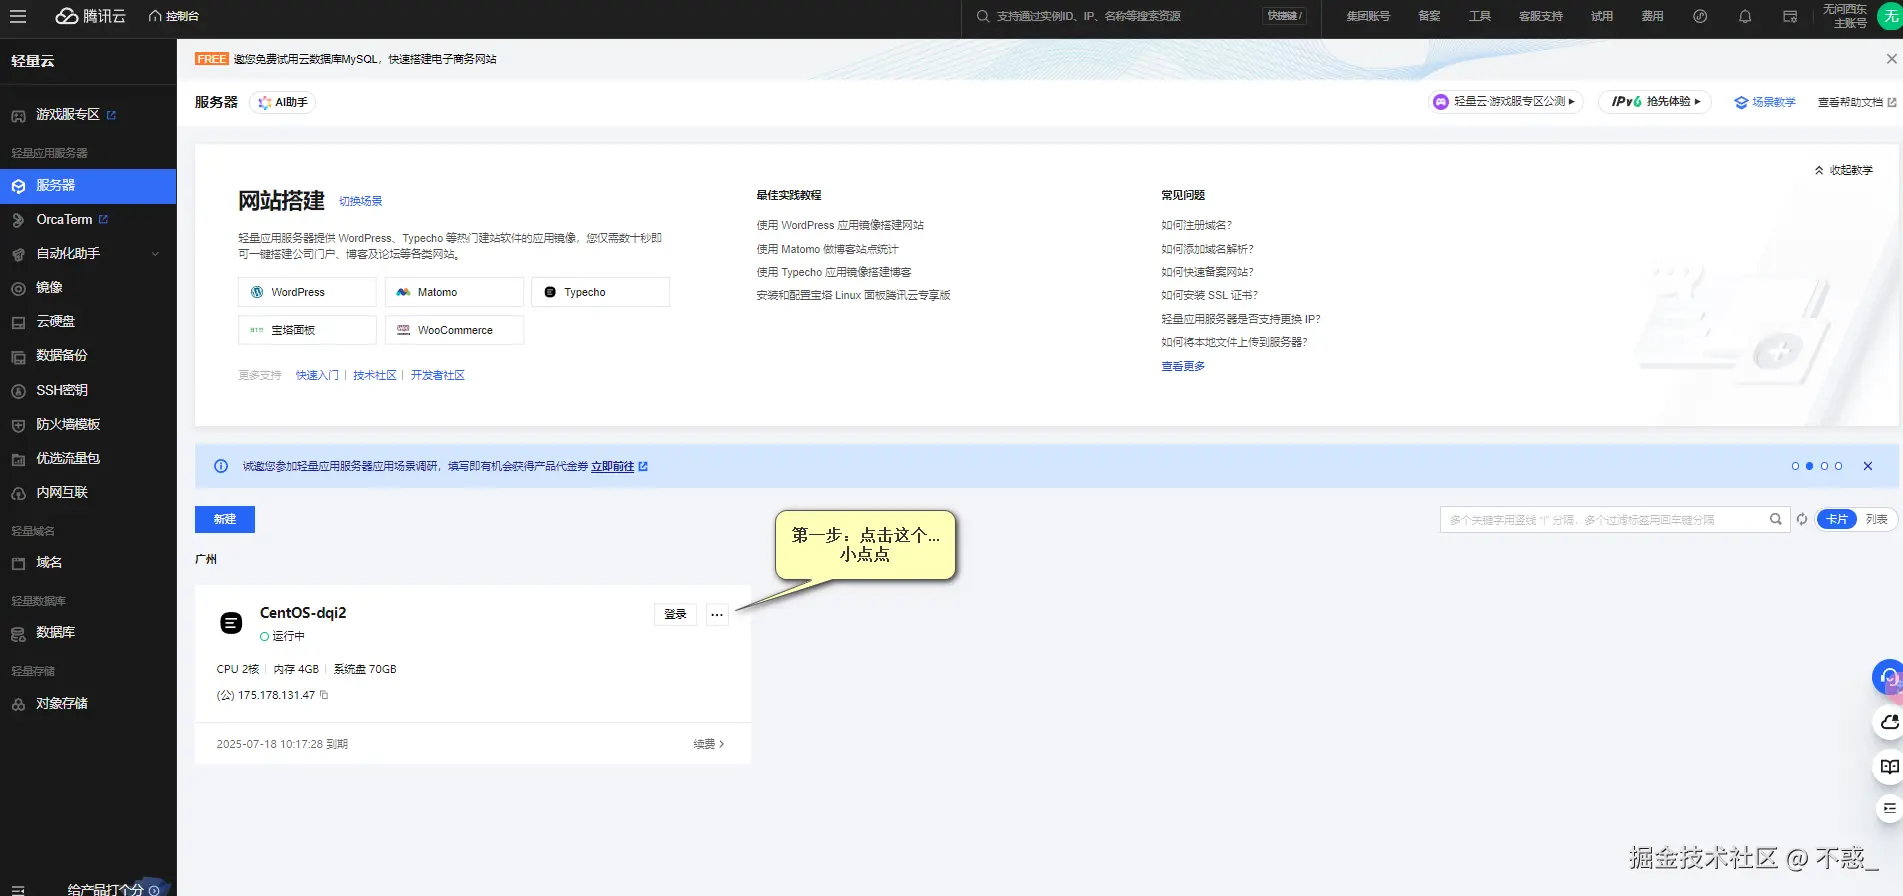Click the green user avatar

click(x=1891, y=16)
